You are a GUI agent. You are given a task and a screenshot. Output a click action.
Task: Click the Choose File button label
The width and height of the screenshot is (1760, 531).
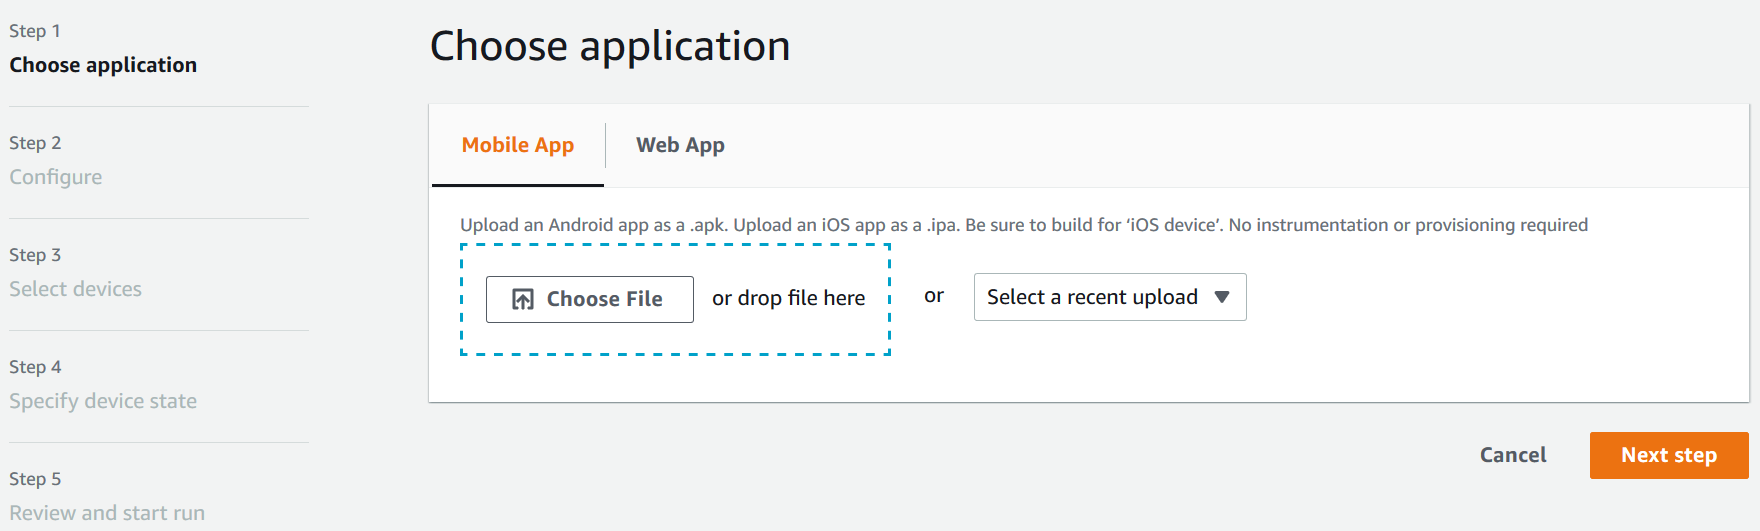(604, 299)
